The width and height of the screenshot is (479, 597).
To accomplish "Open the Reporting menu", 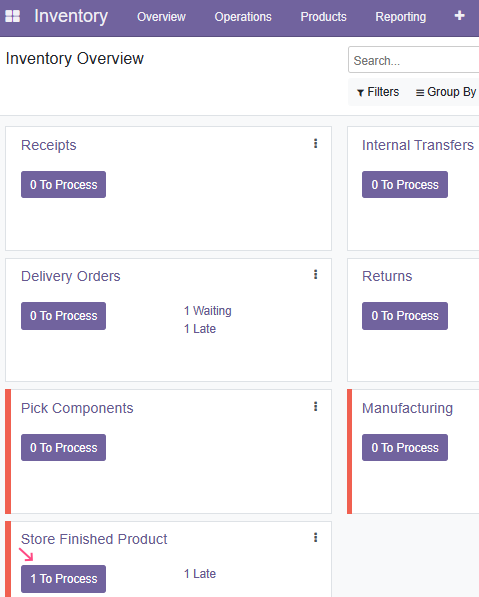I will [x=401, y=17].
